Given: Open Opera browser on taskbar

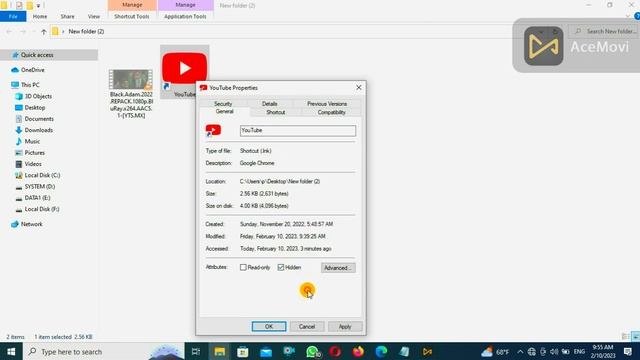Looking at the screenshot, I should [335, 351].
